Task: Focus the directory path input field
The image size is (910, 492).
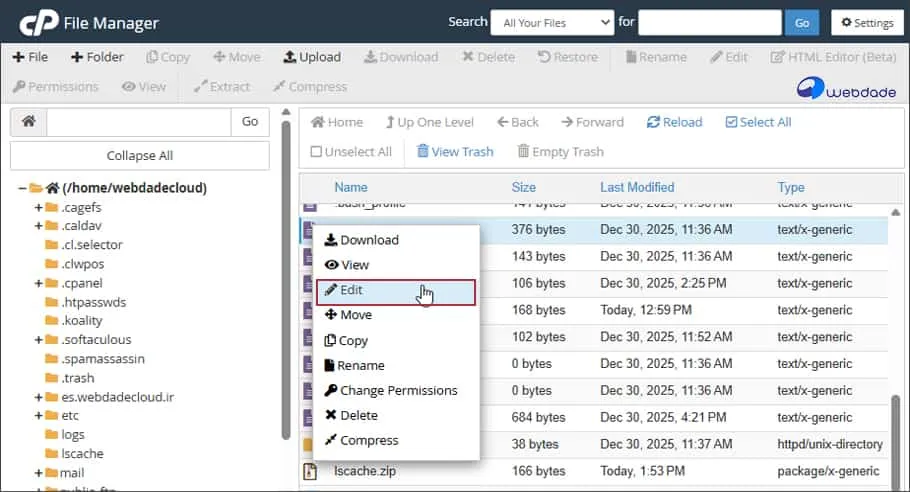Action: click(x=139, y=122)
